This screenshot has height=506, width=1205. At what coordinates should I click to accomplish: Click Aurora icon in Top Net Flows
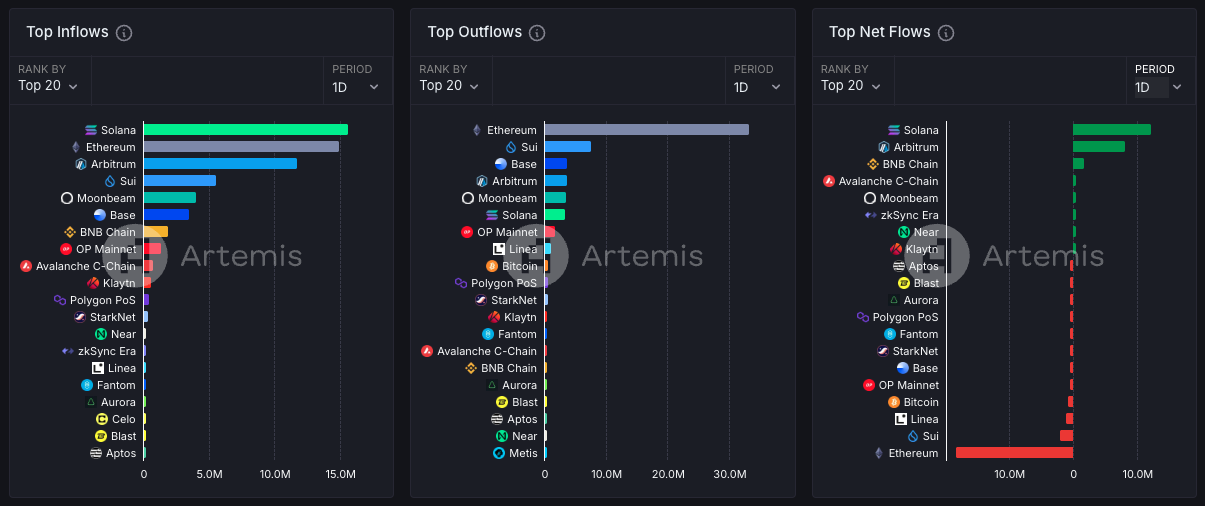coord(894,300)
